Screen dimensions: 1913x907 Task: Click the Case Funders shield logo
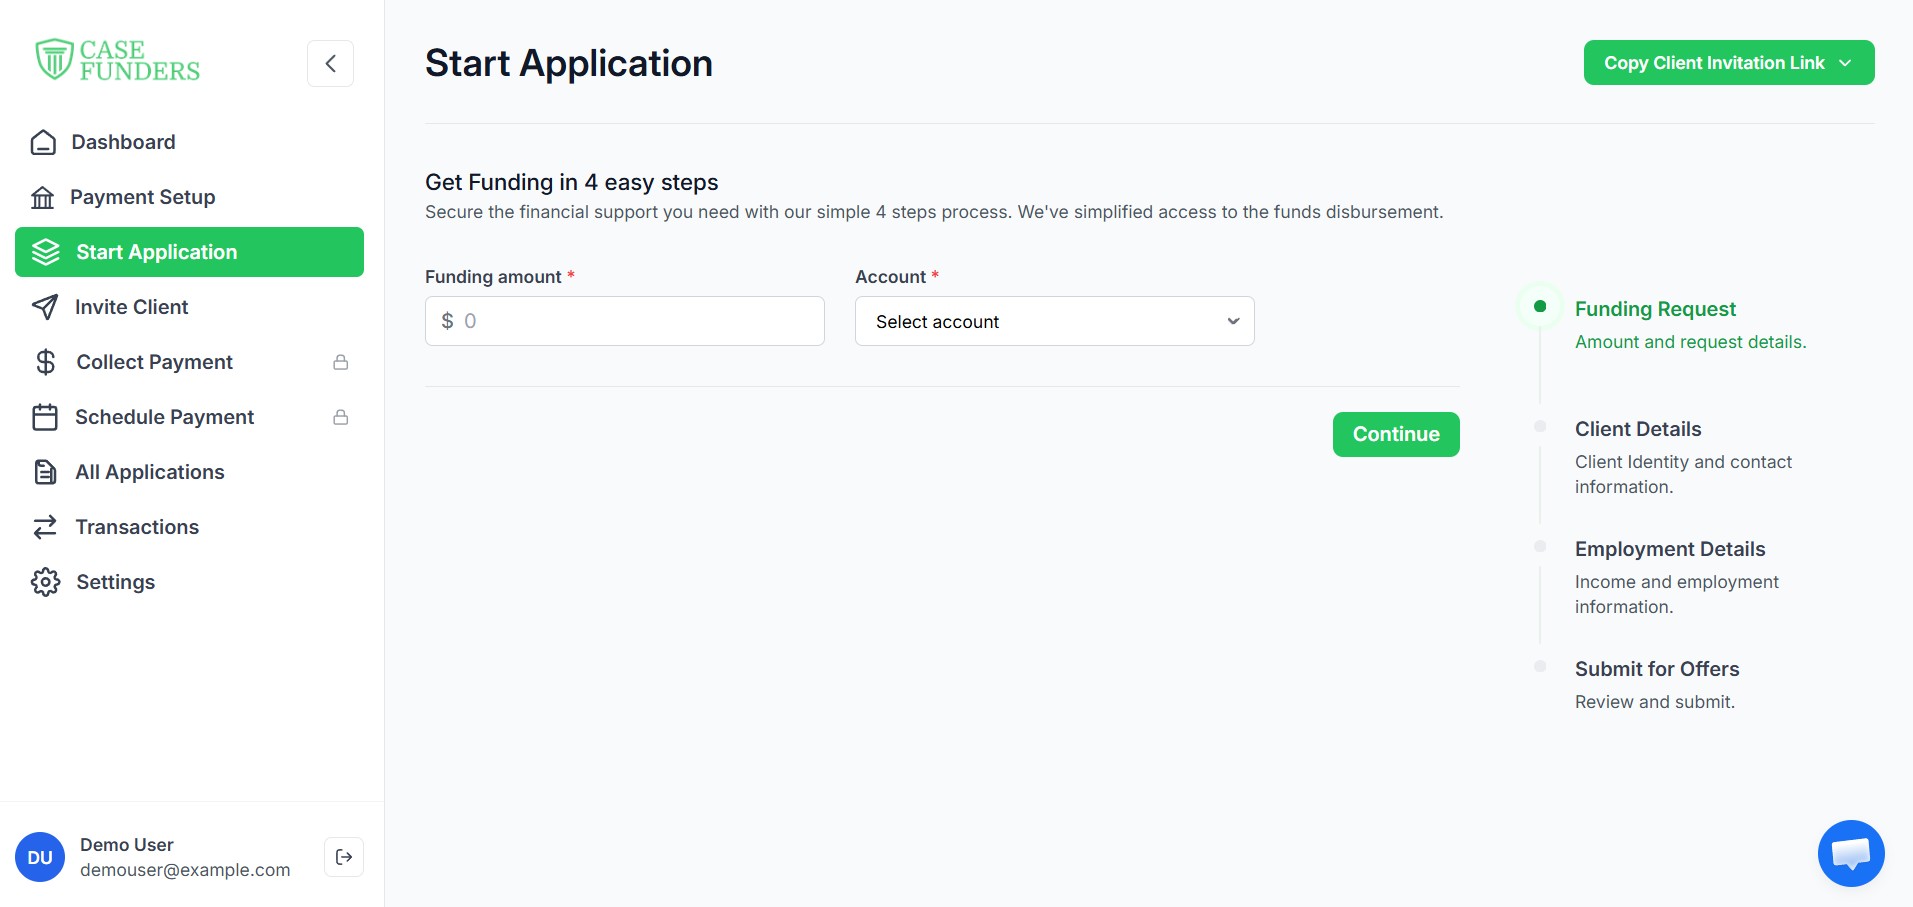(54, 59)
